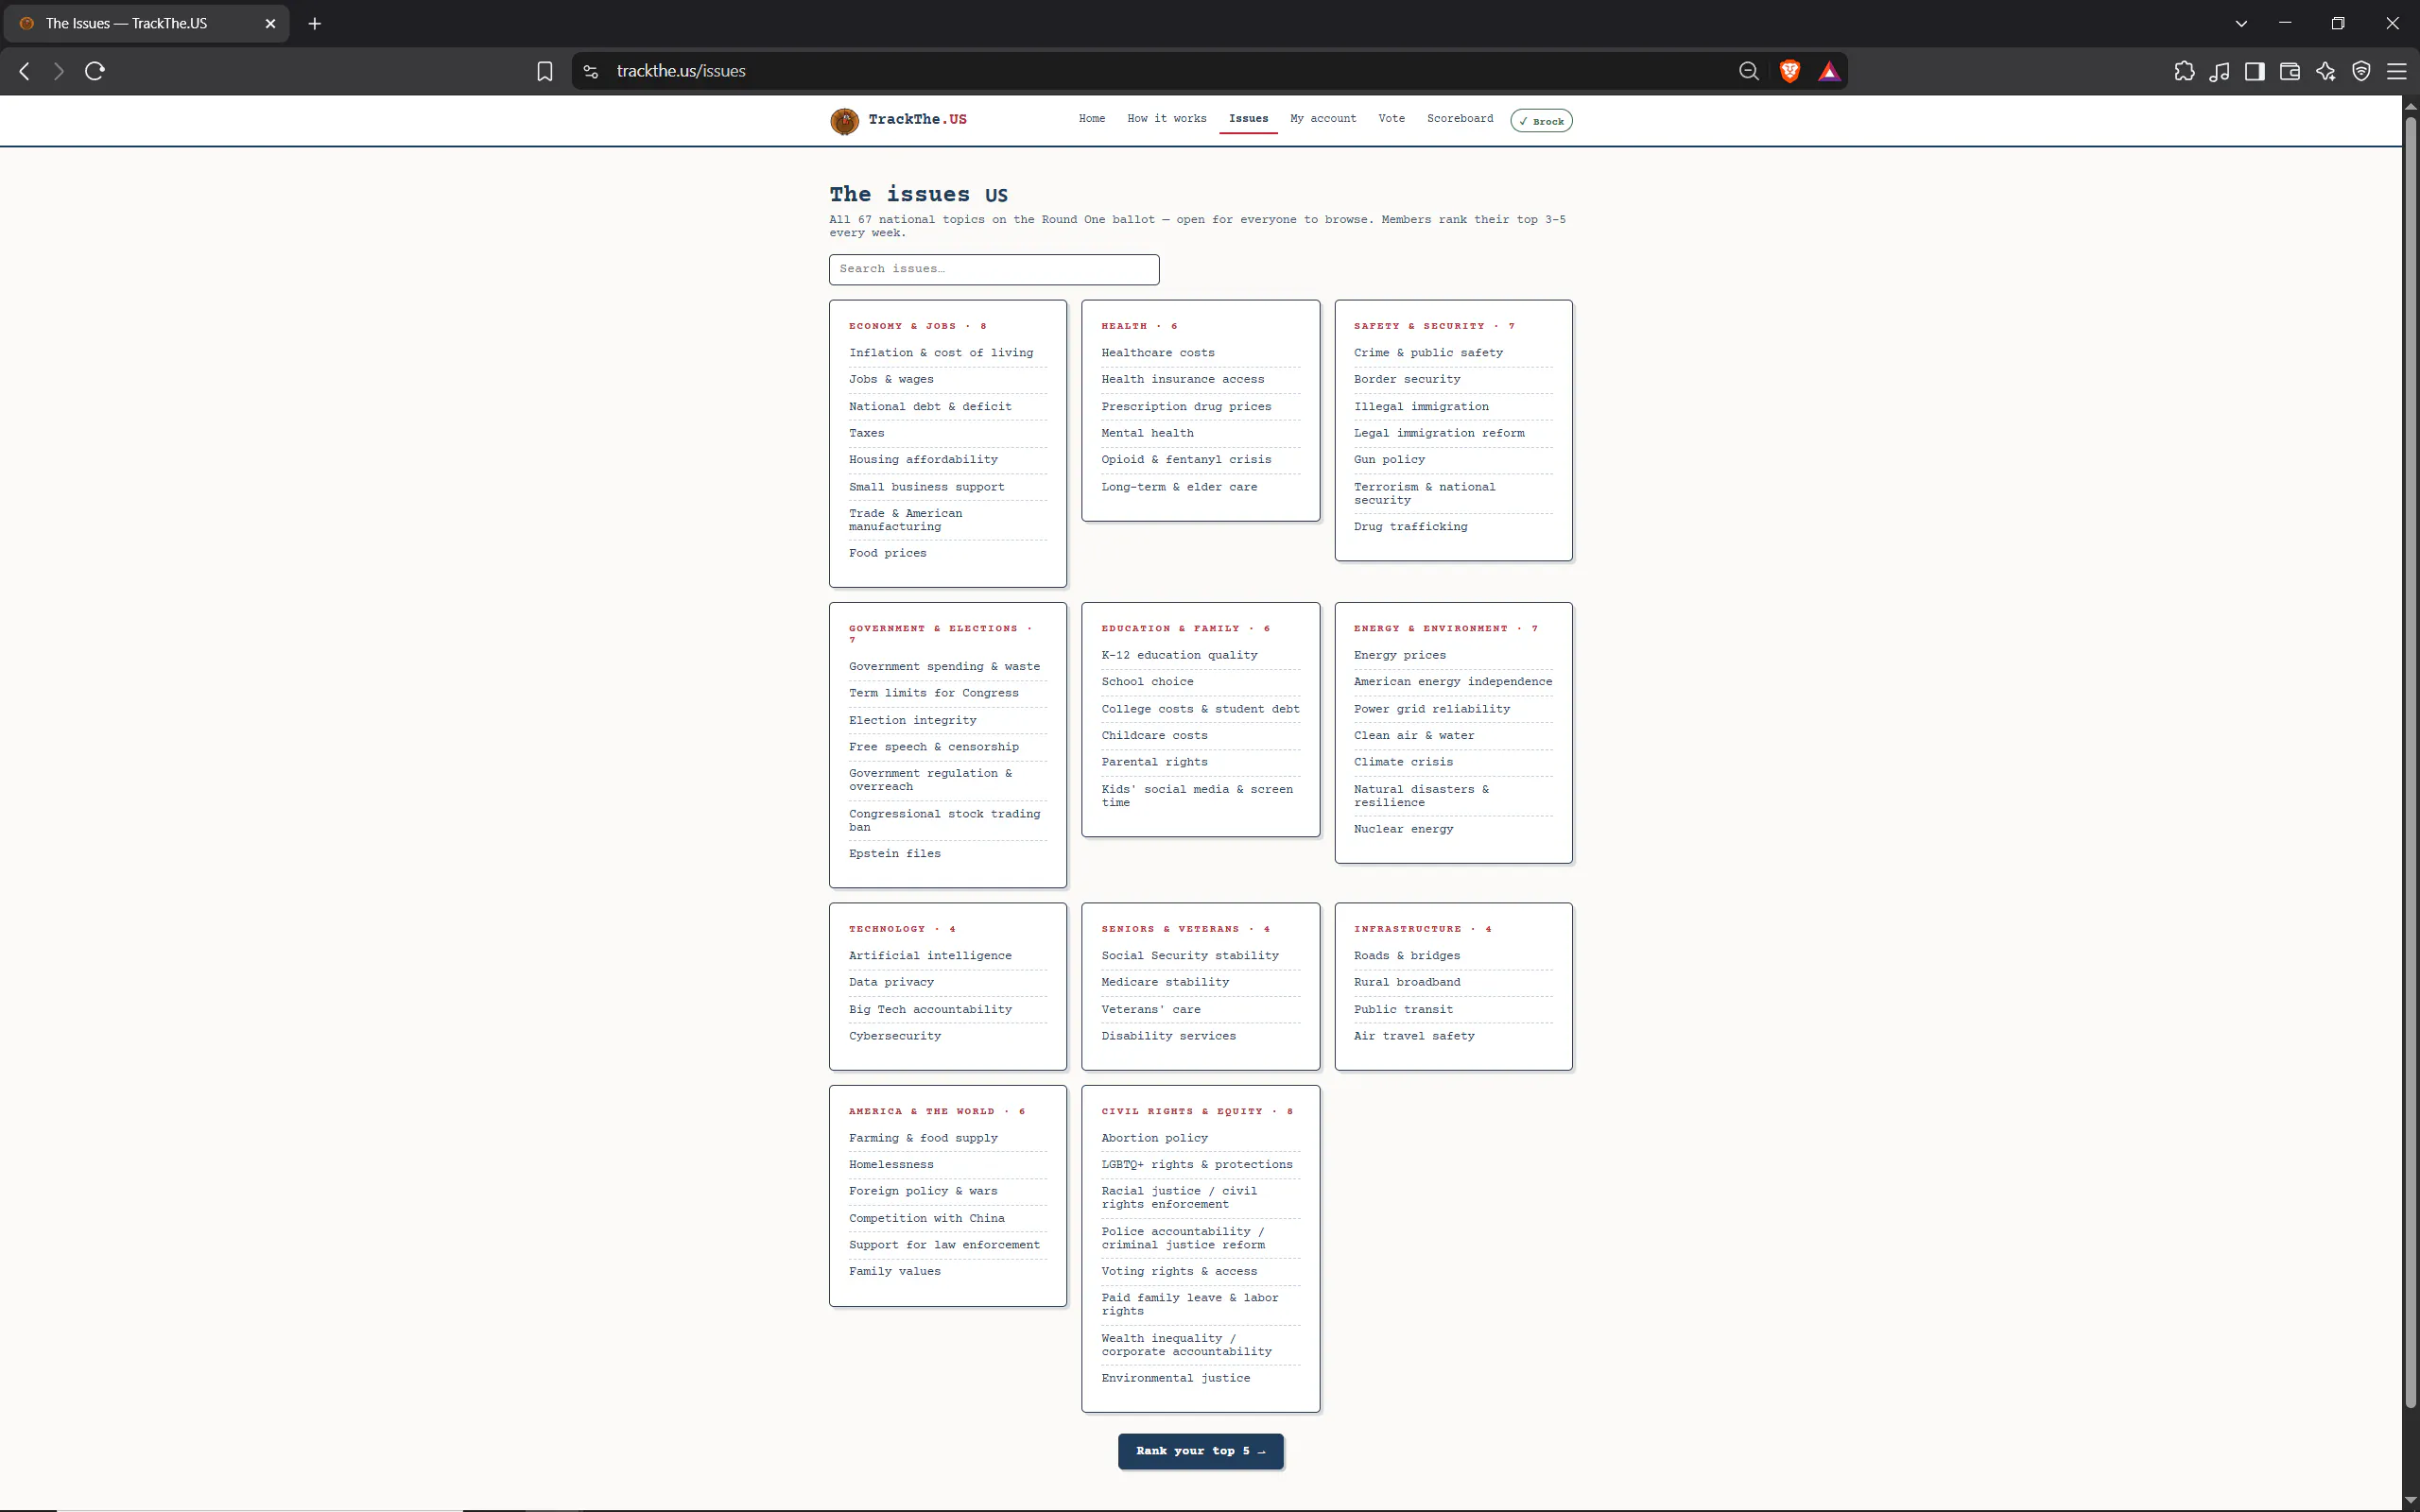Select School choice issue

(x=1147, y=682)
